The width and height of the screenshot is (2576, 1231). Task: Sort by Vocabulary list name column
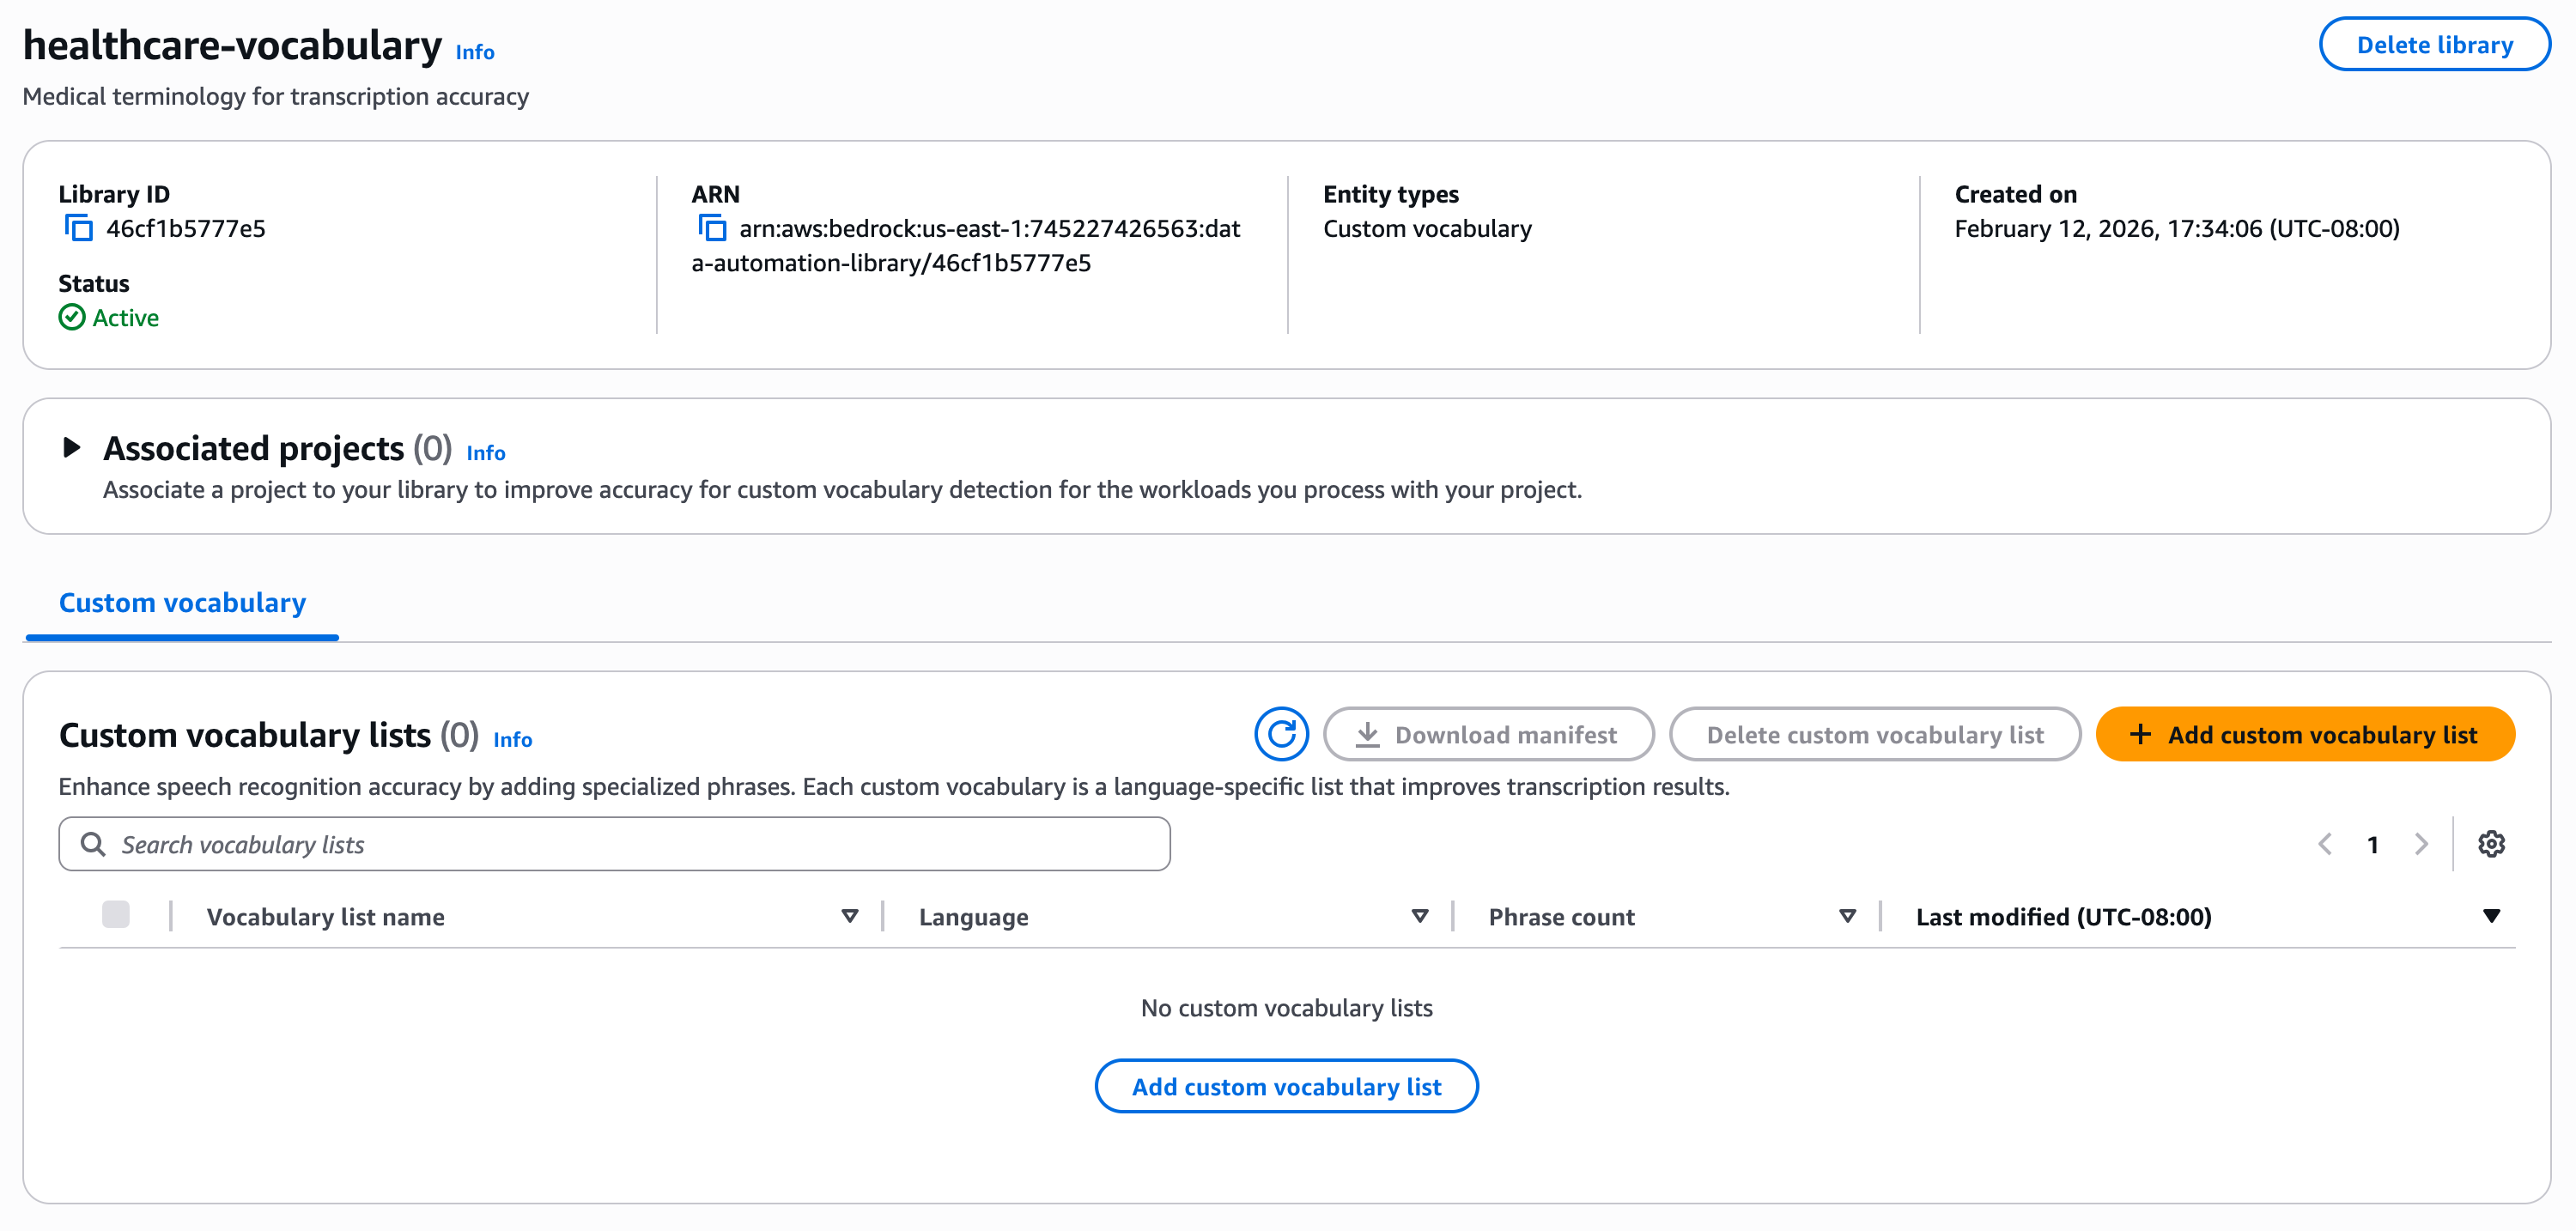(x=850, y=917)
